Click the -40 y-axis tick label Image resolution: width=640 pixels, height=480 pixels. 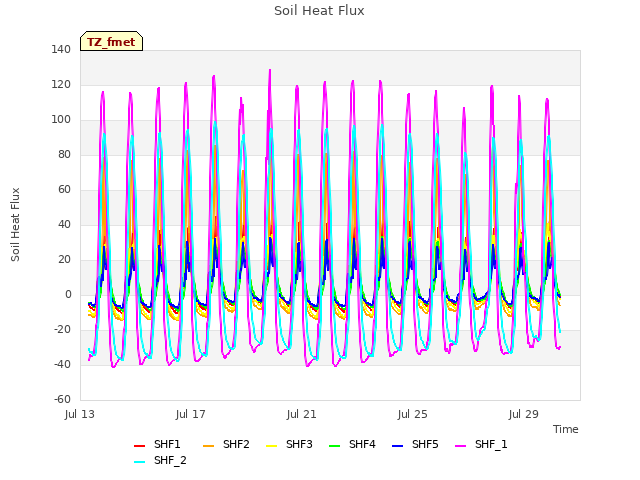(62, 364)
